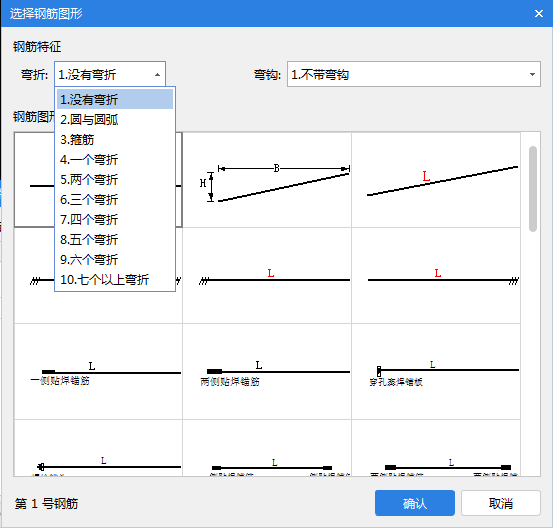Choose '2.圆与圆弧' option

coord(115,120)
